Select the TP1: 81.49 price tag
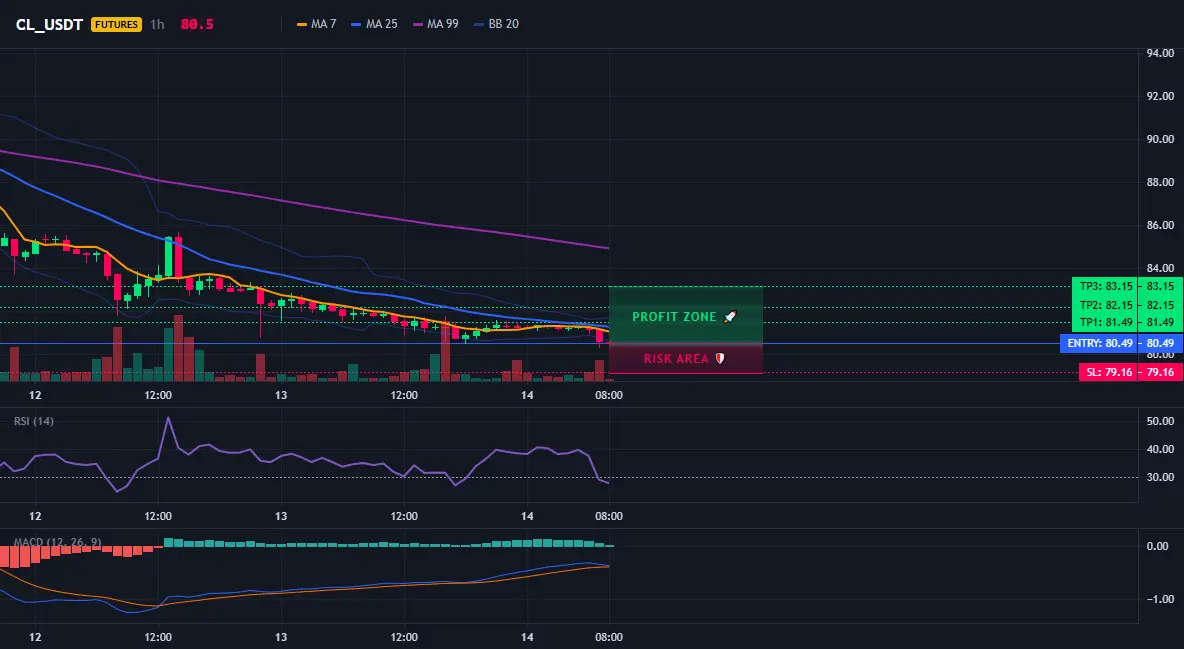Image resolution: width=1184 pixels, height=649 pixels. pyautogui.click(x=1106, y=323)
